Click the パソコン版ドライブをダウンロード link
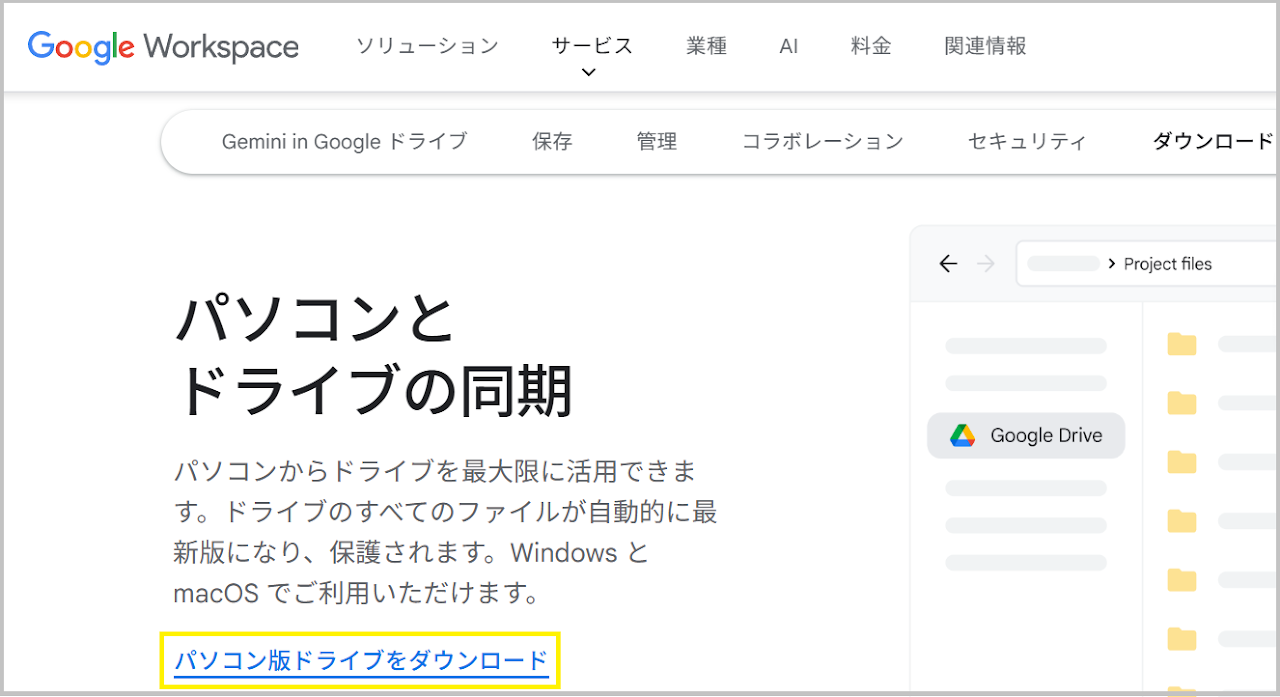Image resolution: width=1280 pixels, height=697 pixels. pos(361,661)
